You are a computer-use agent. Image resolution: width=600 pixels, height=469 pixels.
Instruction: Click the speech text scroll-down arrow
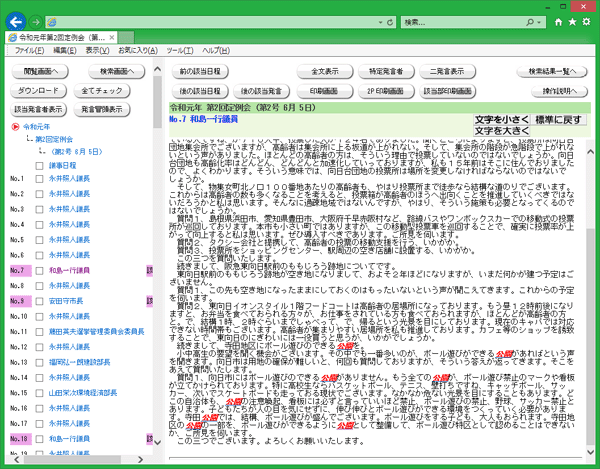(590, 452)
